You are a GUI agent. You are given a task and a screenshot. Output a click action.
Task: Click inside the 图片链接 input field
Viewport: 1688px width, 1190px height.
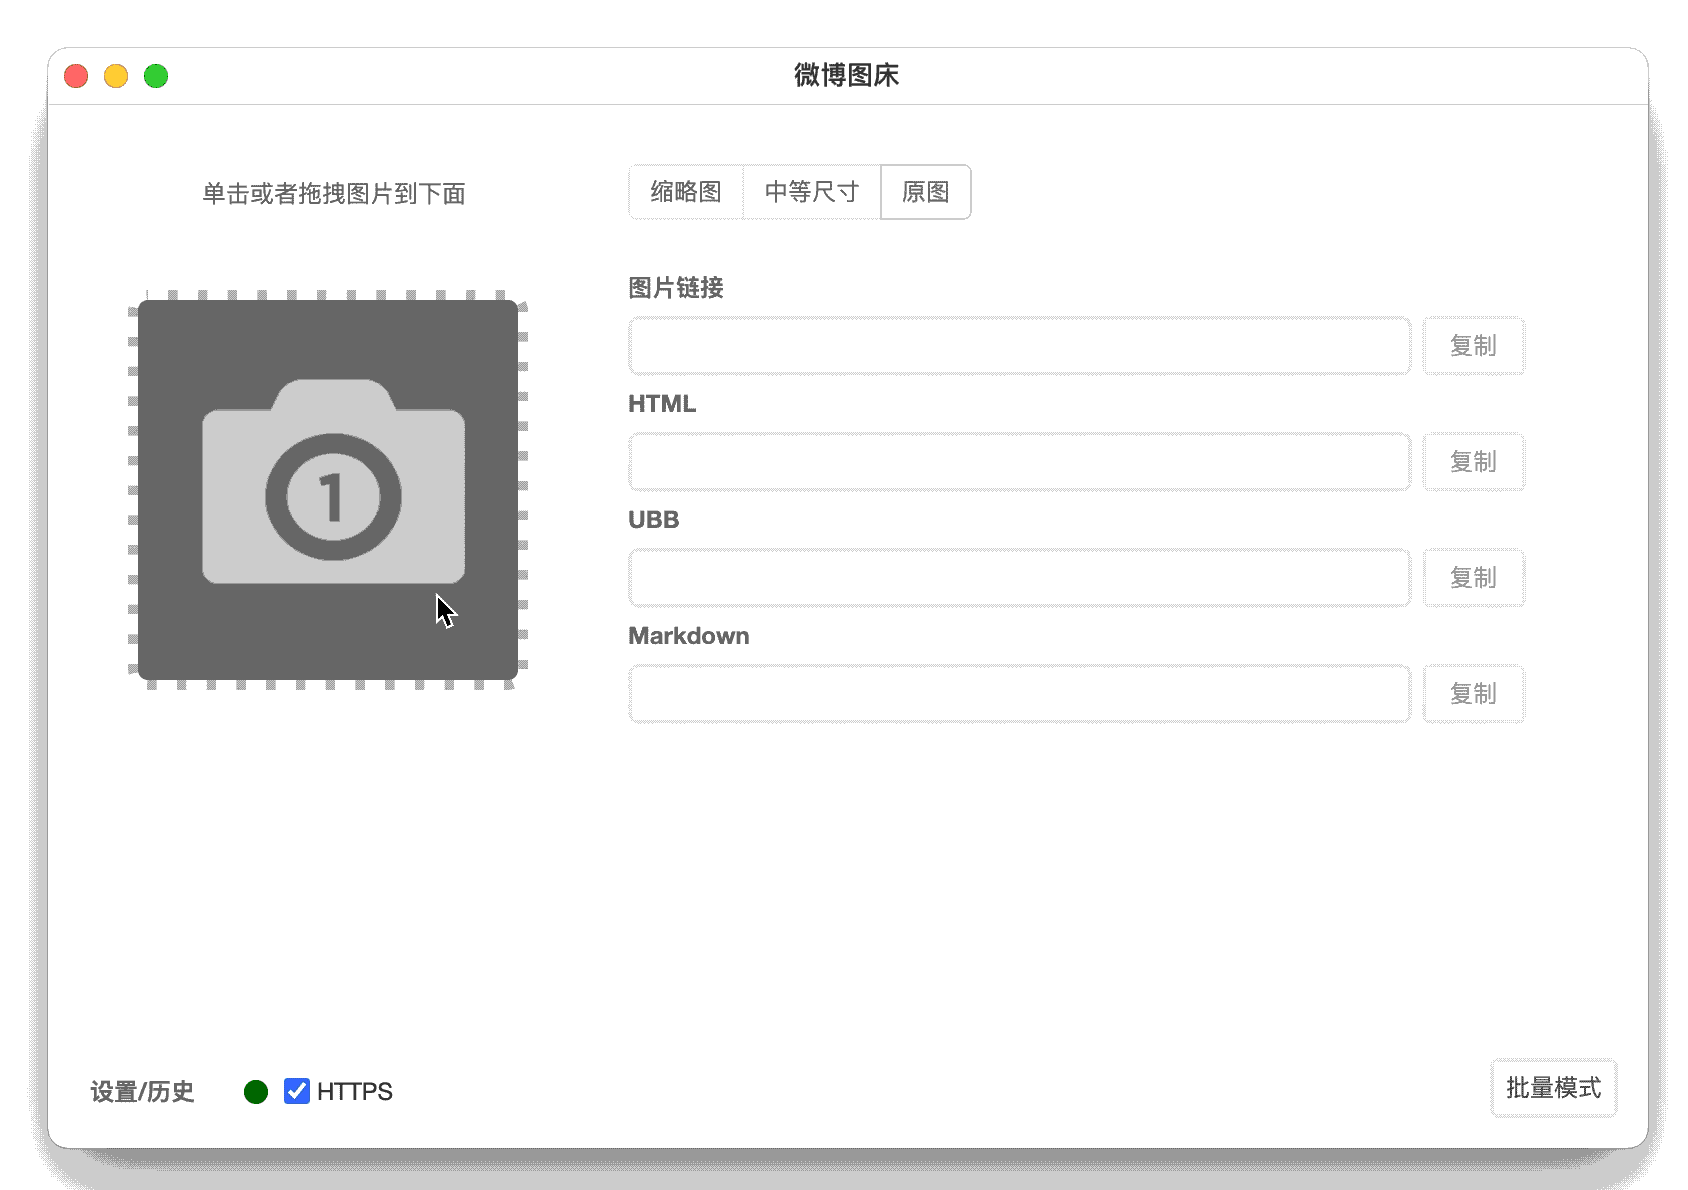click(x=1018, y=345)
